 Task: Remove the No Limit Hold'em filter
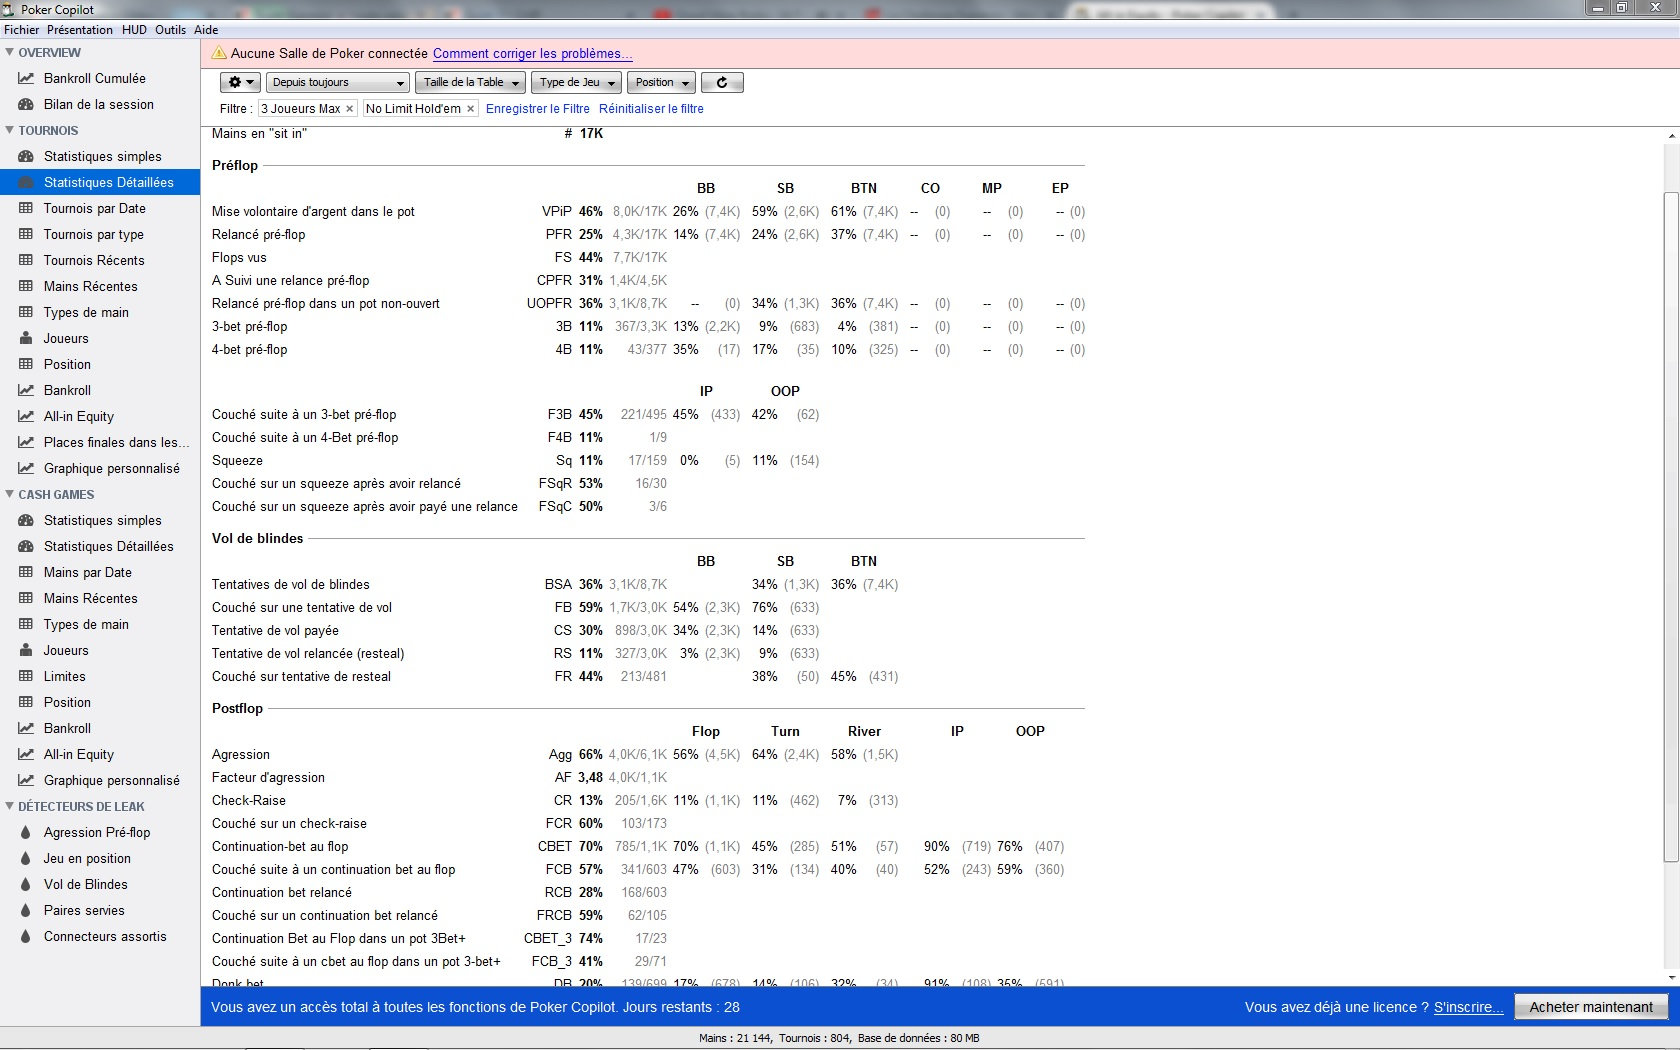(471, 109)
